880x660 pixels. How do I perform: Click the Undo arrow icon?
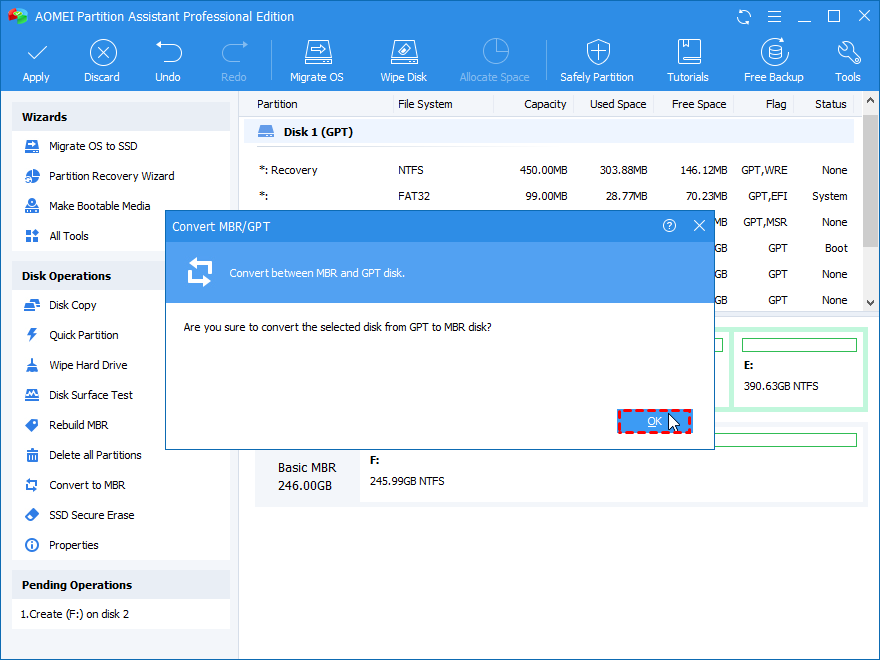tap(168, 53)
